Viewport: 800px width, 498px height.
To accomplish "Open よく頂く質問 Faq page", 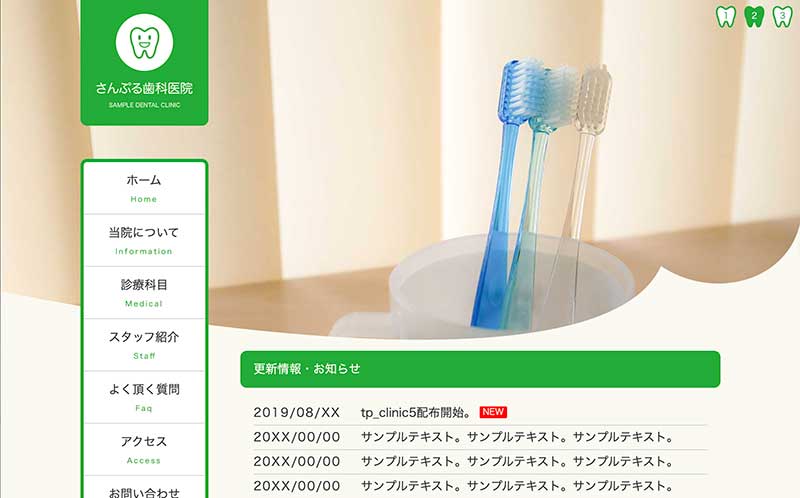I will pos(144,397).
